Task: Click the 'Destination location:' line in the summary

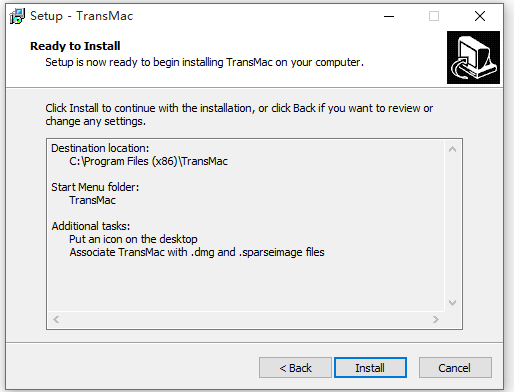Action: pyautogui.click(x=100, y=148)
